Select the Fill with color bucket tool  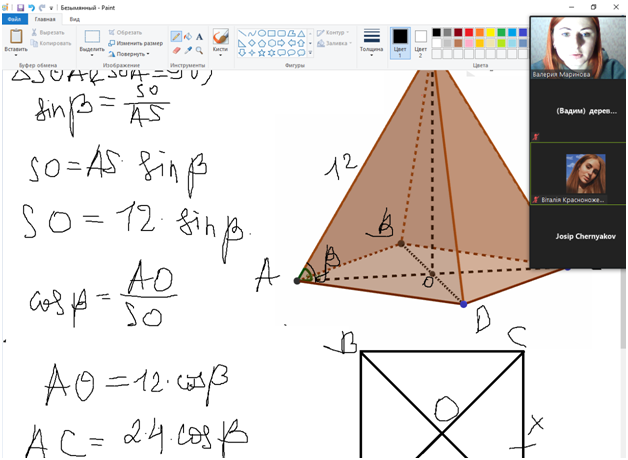pyautogui.click(x=188, y=37)
